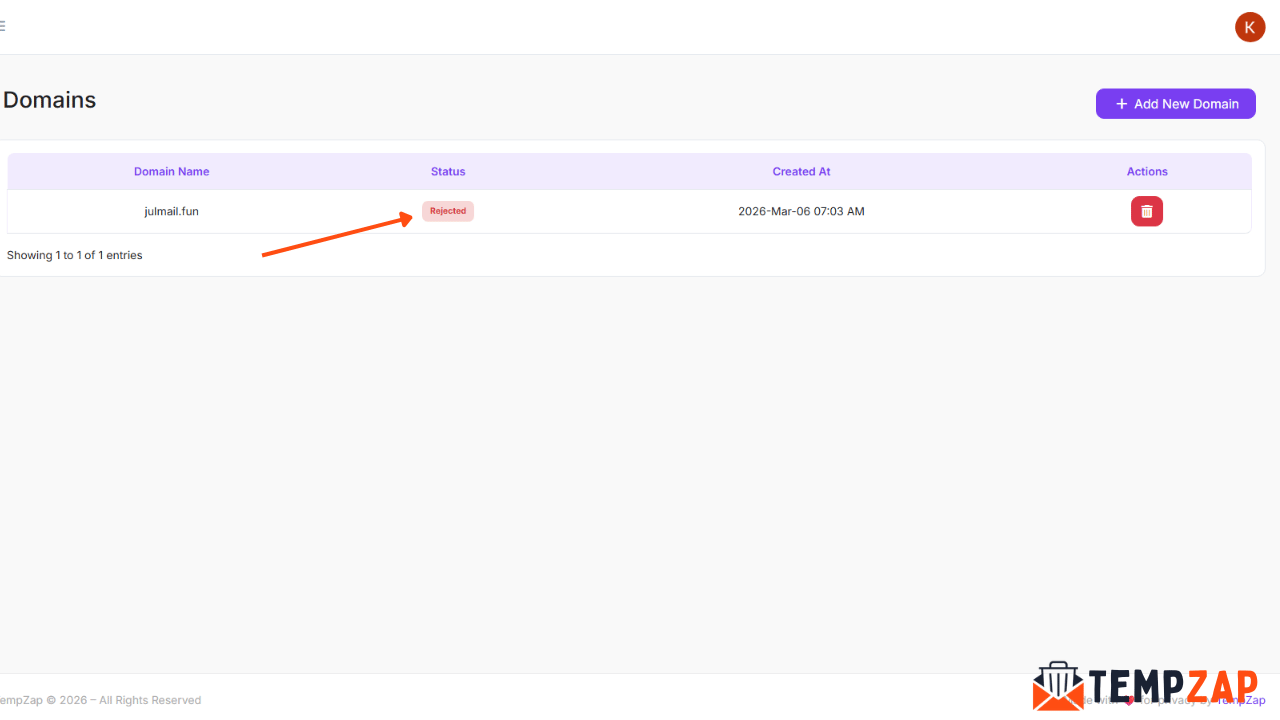
Task: Open the TempZap link in the footer
Action: pos(1240,700)
